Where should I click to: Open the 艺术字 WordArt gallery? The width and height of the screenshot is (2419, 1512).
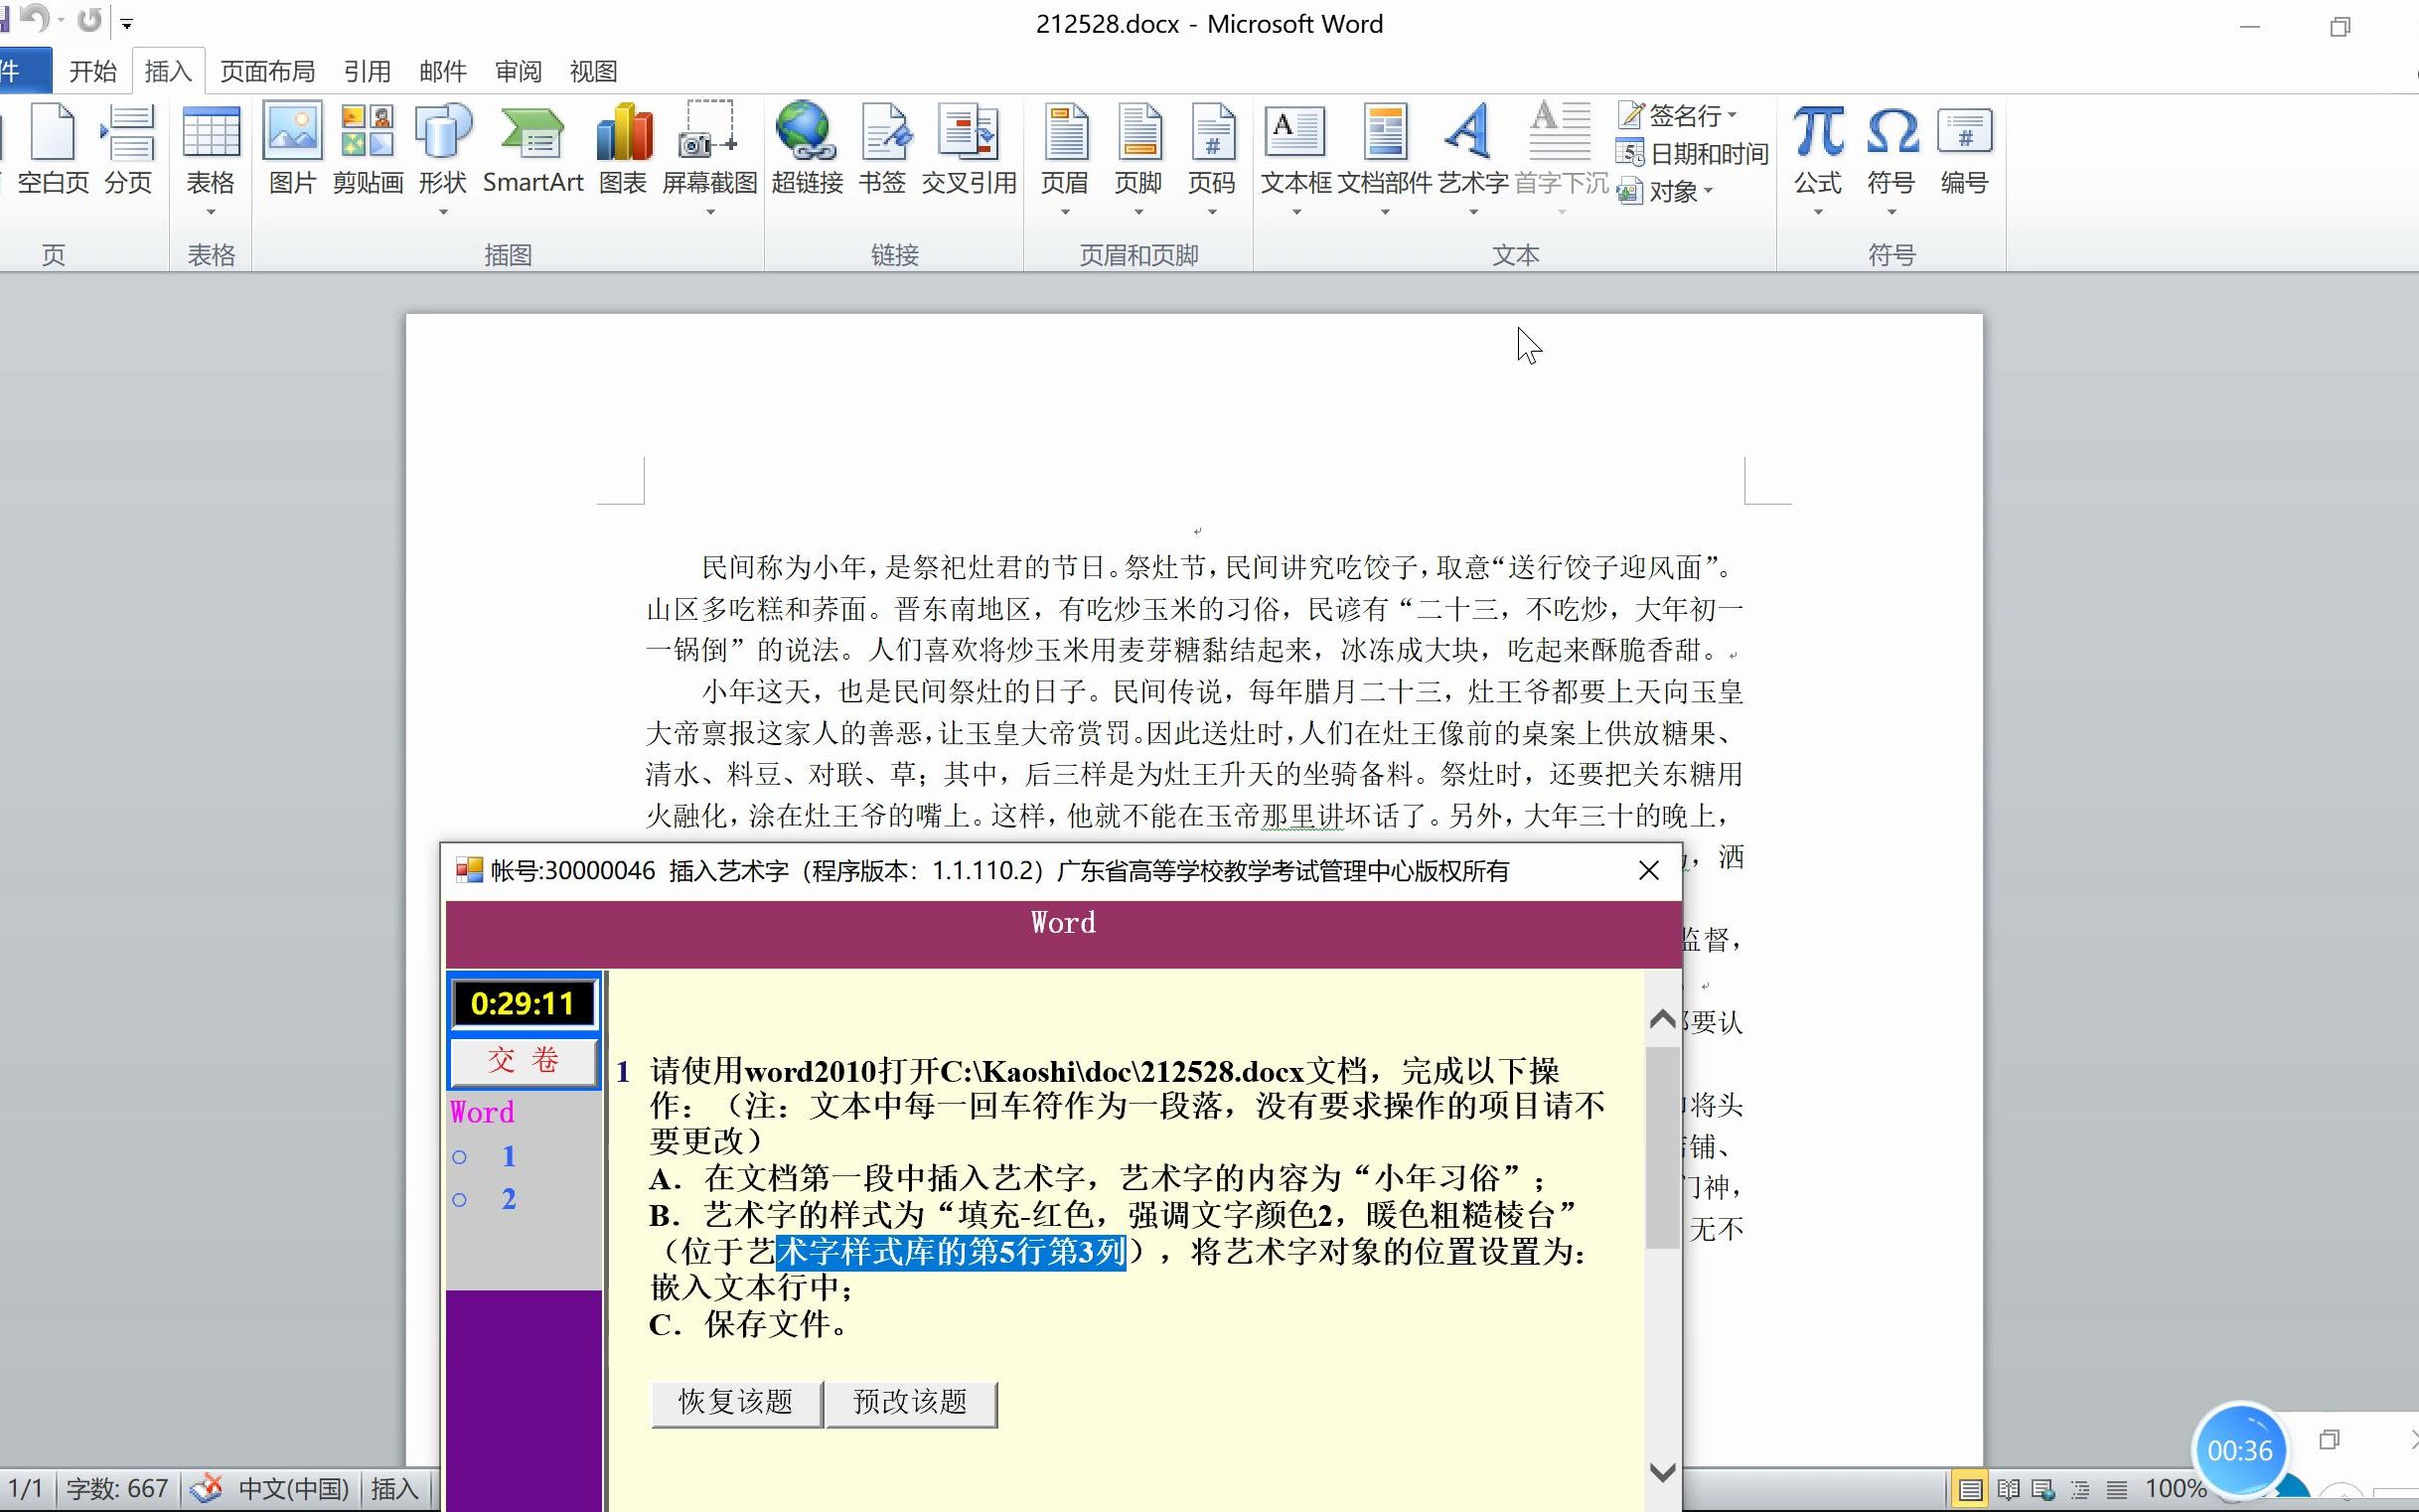click(1473, 150)
